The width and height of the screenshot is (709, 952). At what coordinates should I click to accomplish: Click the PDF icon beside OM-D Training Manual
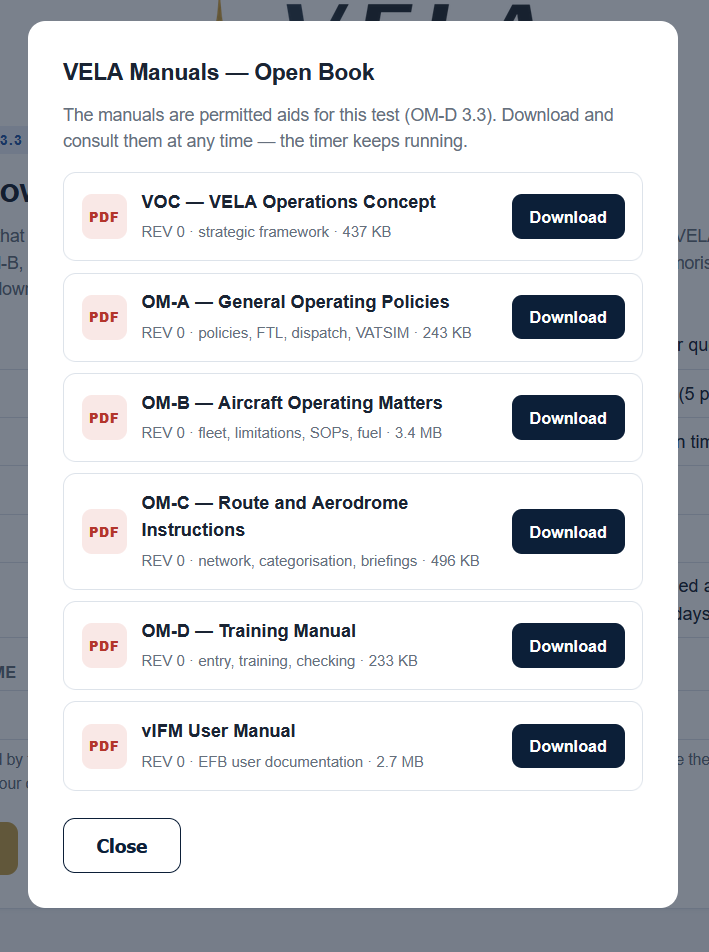coord(104,645)
